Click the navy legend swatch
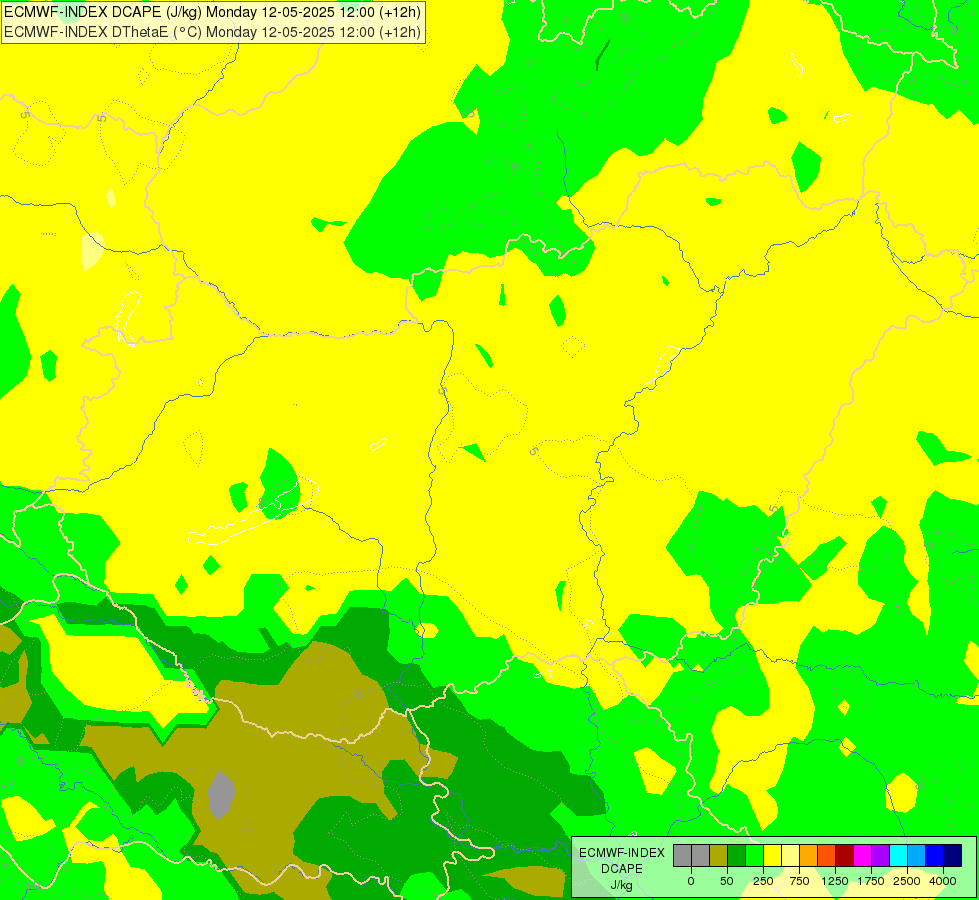979x900 pixels. point(953,855)
